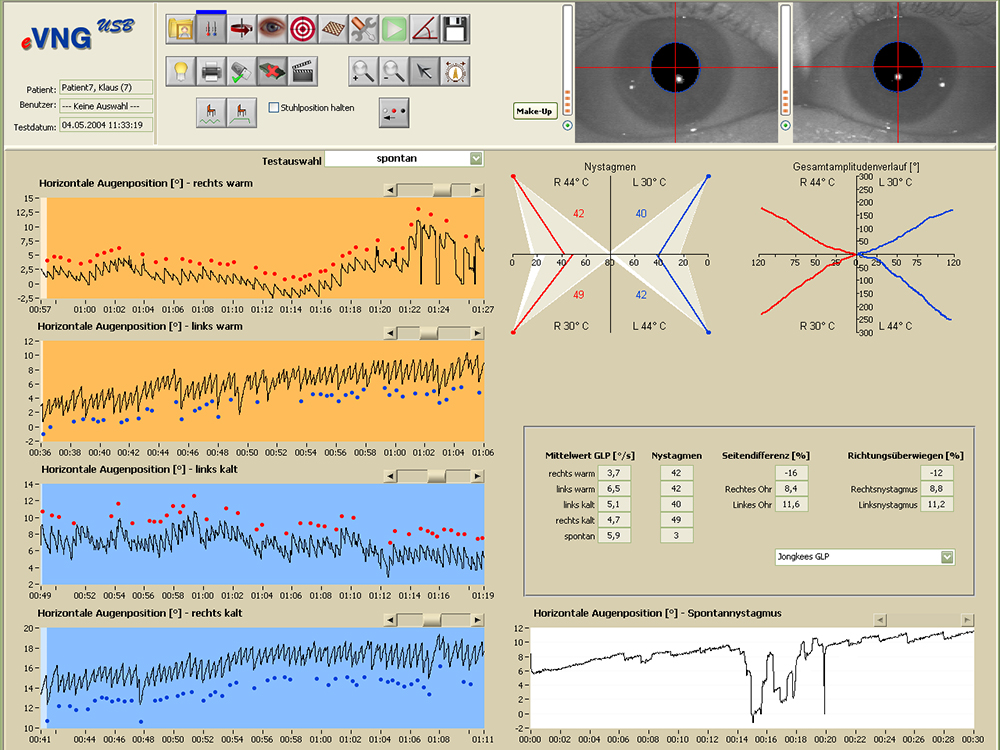
Task: Open the eye tracking tool icon
Action: point(270,29)
